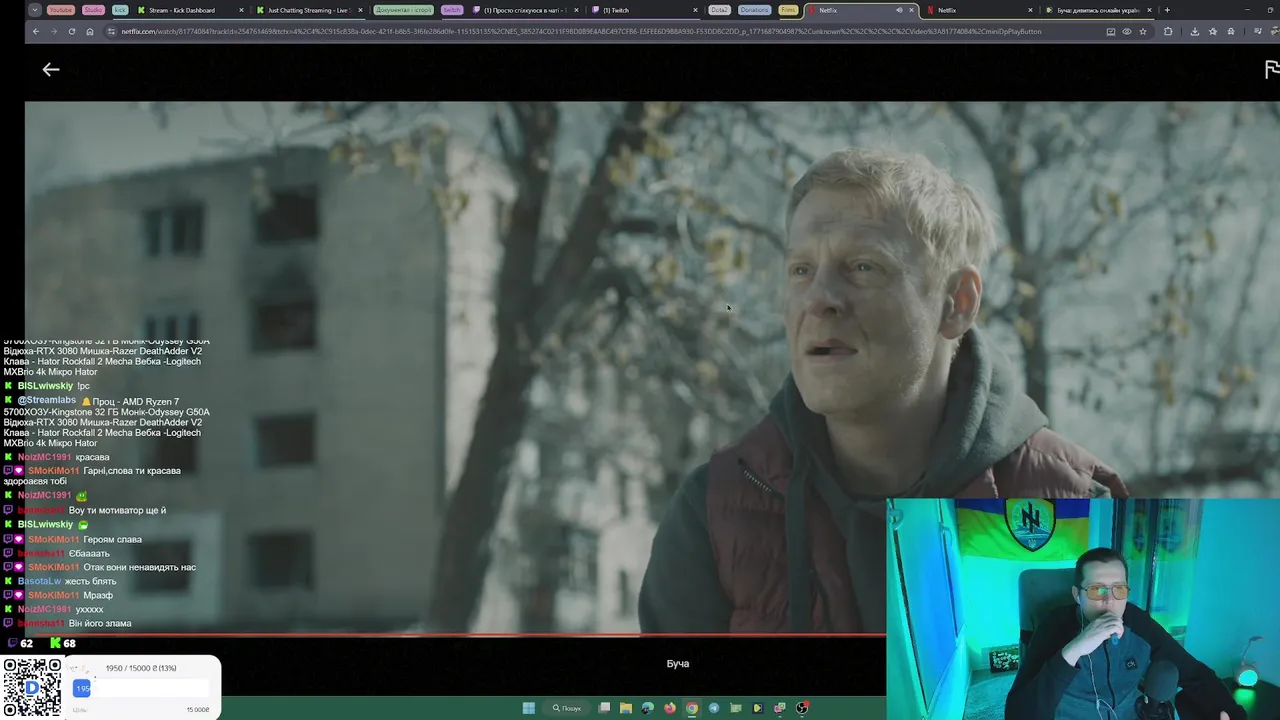
Task: Switch to the second Netflix tab
Action: (980, 10)
